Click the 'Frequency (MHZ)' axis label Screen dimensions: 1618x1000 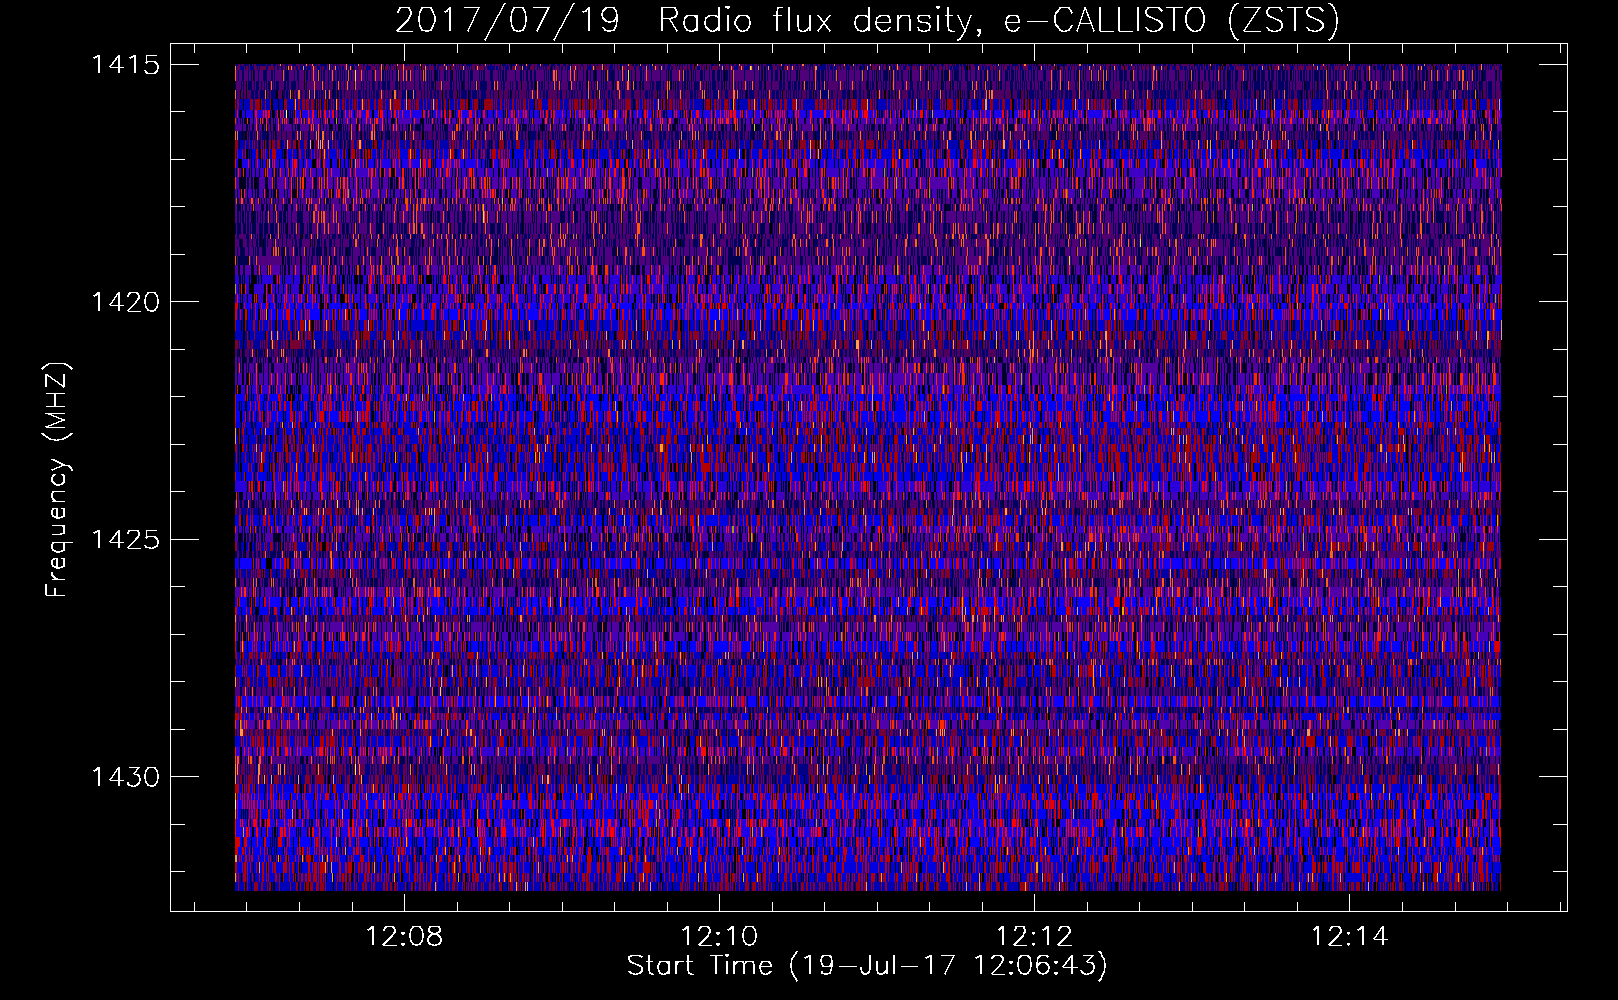pos(57,480)
